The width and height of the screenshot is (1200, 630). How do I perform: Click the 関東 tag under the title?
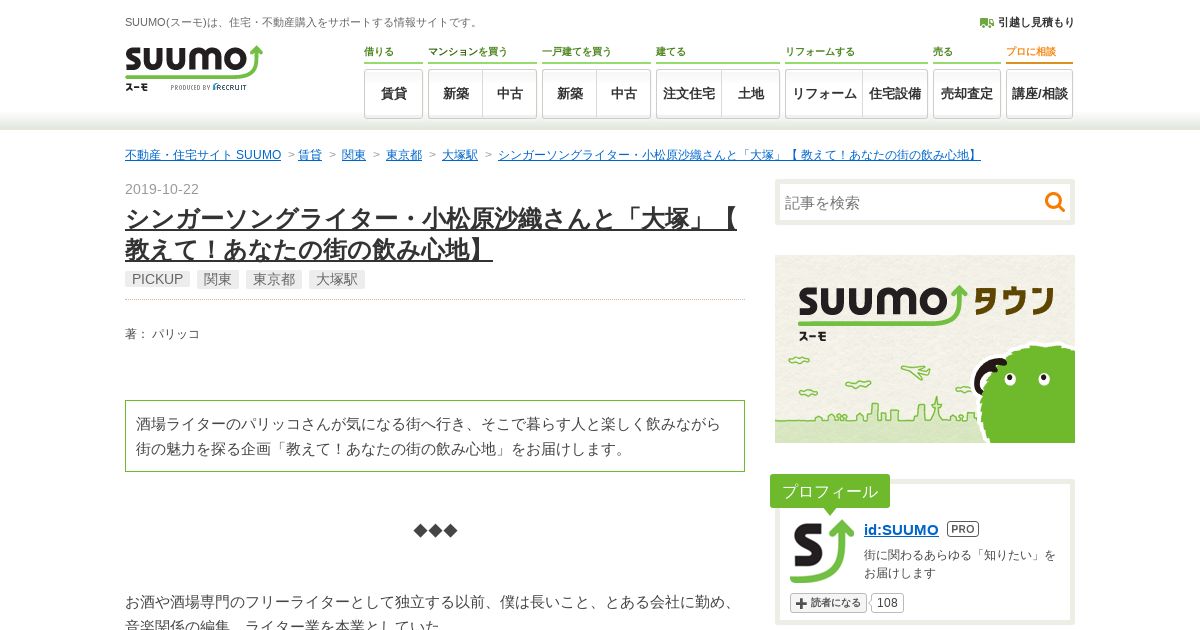218,279
